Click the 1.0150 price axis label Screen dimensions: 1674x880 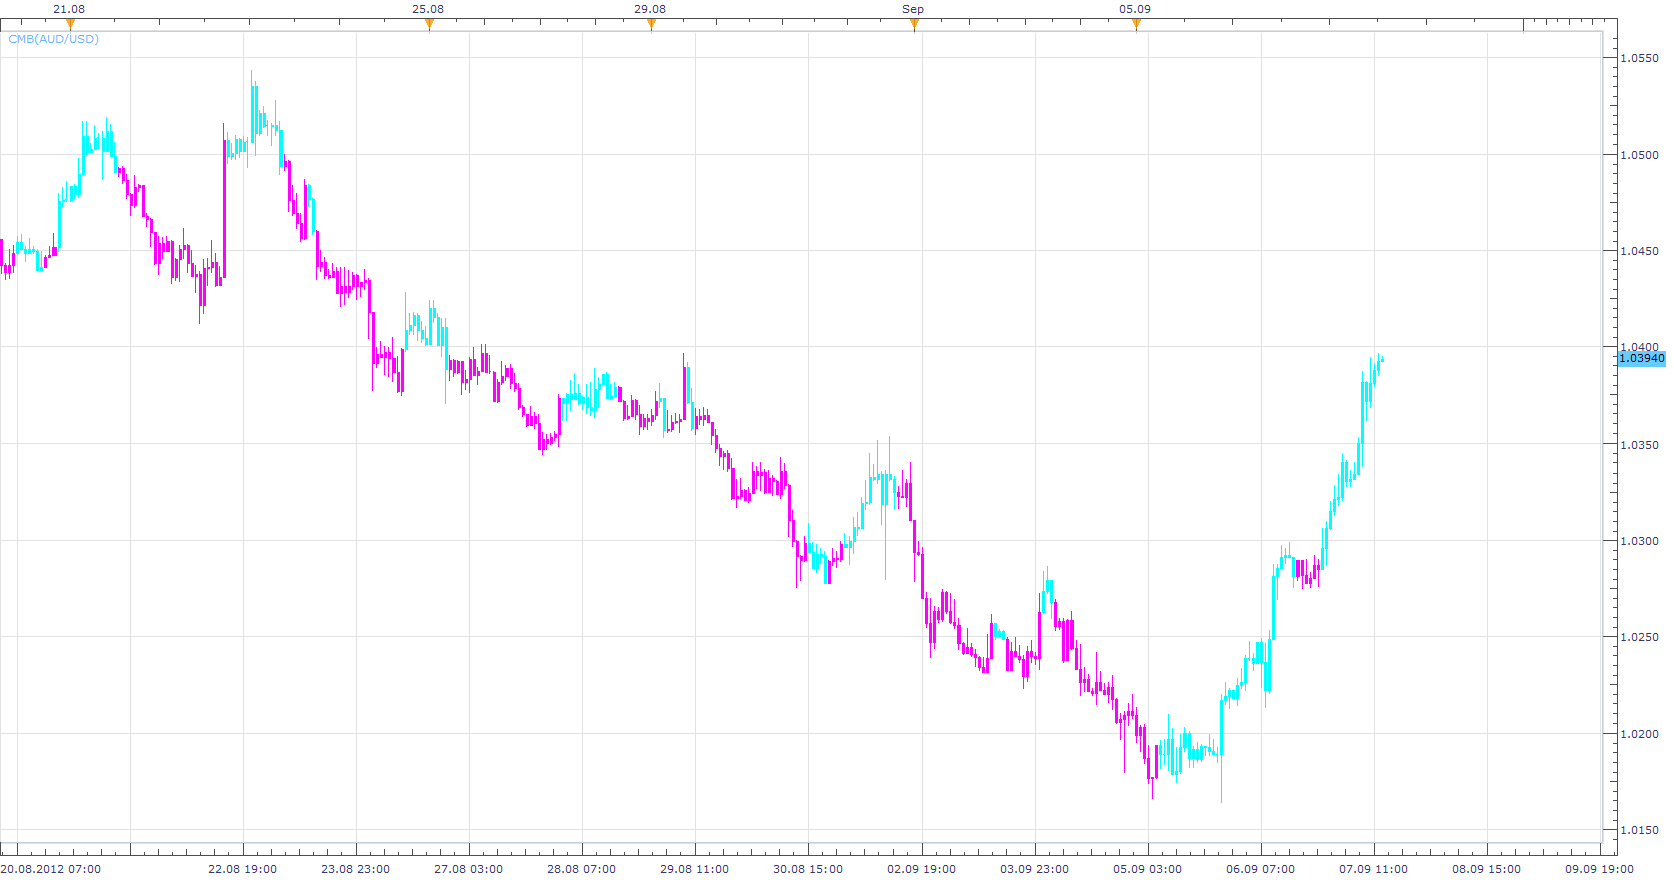coord(1639,830)
